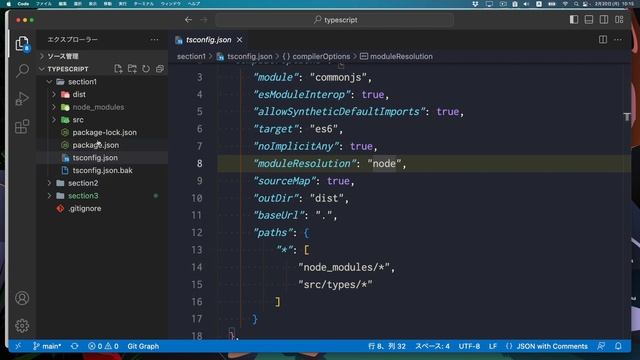Expand the source control section
This screenshot has height=360, width=640.
click(102, 56)
